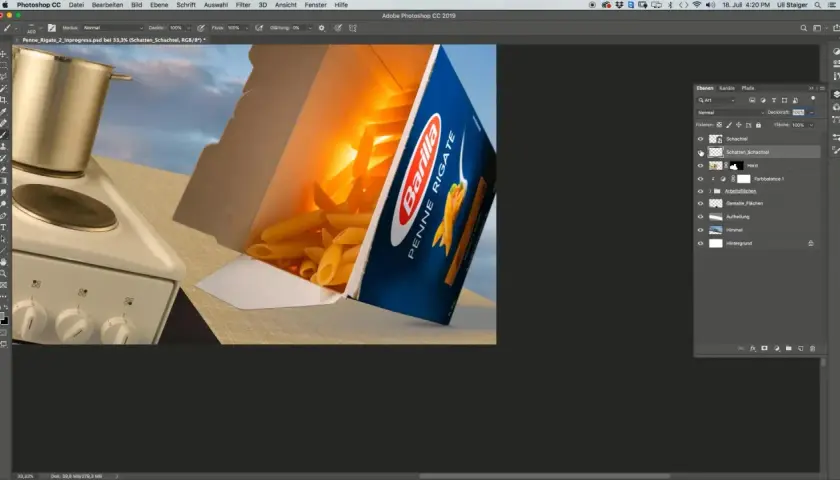Viewport: 840px width, 480px height.
Task: Open brush settings gear in options bar
Action: point(321,28)
